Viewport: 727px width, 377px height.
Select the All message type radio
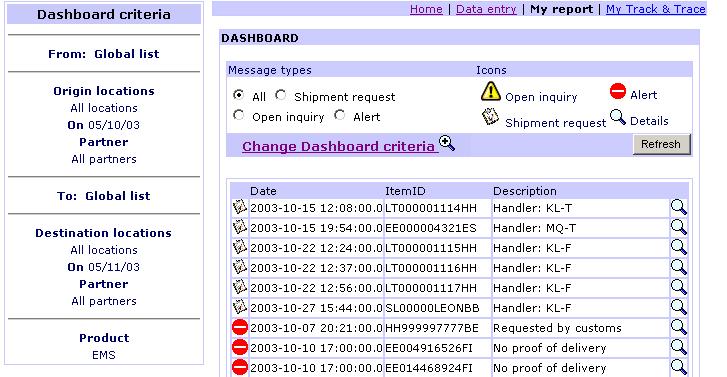tap(239, 95)
